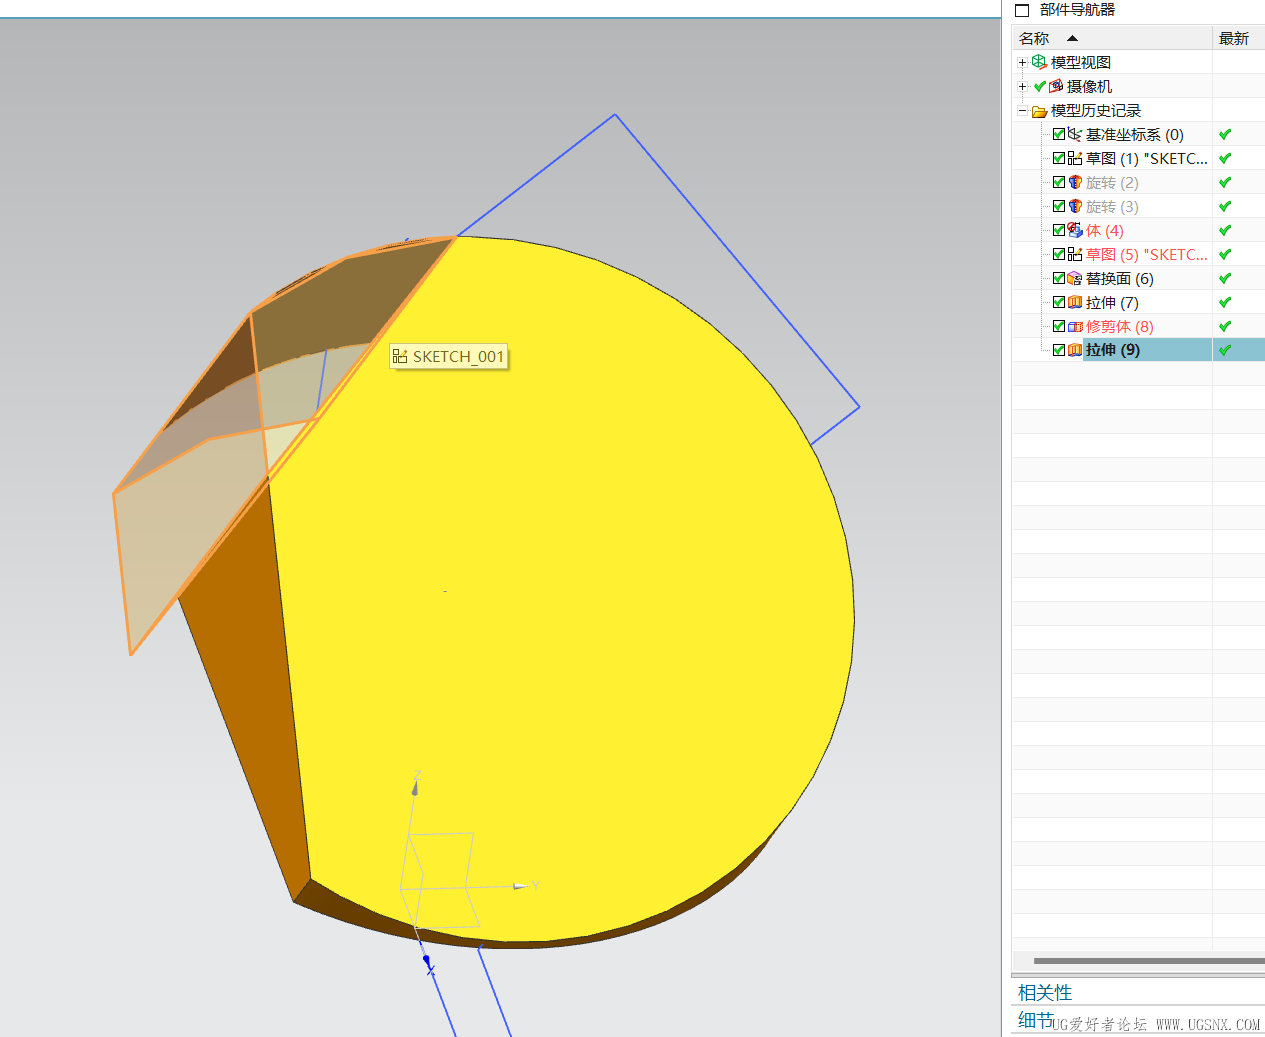Collapse the 模型历史记录 tree node
The height and width of the screenshot is (1037, 1265).
click(x=1022, y=110)
